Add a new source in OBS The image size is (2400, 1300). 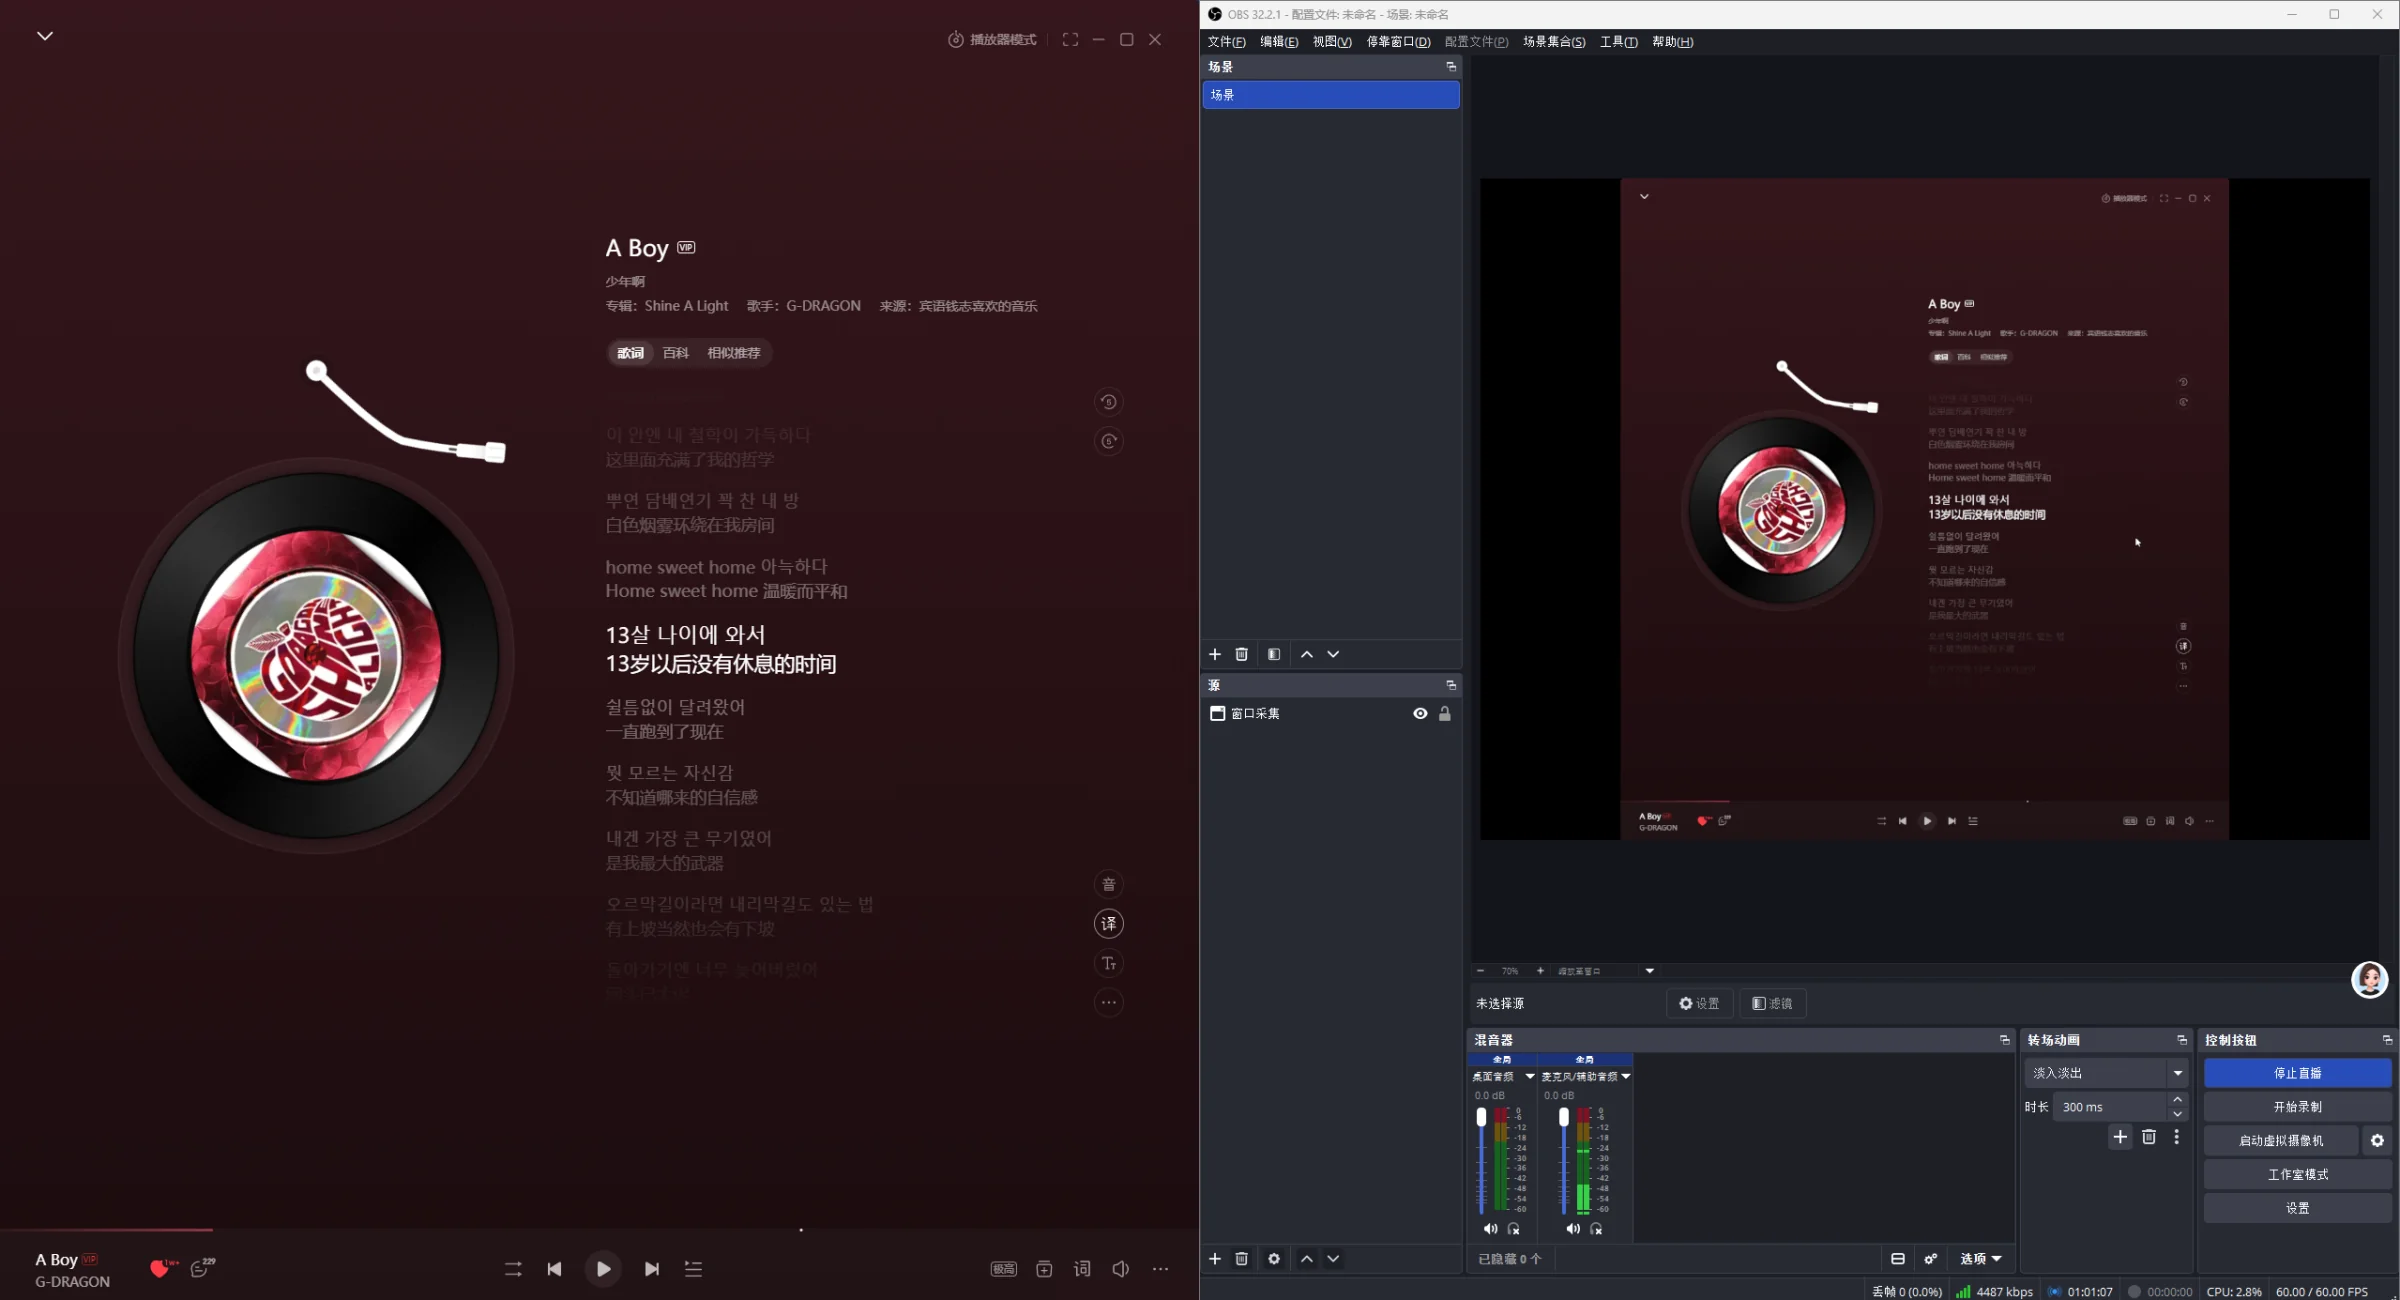click(x=1215, y=1259)
